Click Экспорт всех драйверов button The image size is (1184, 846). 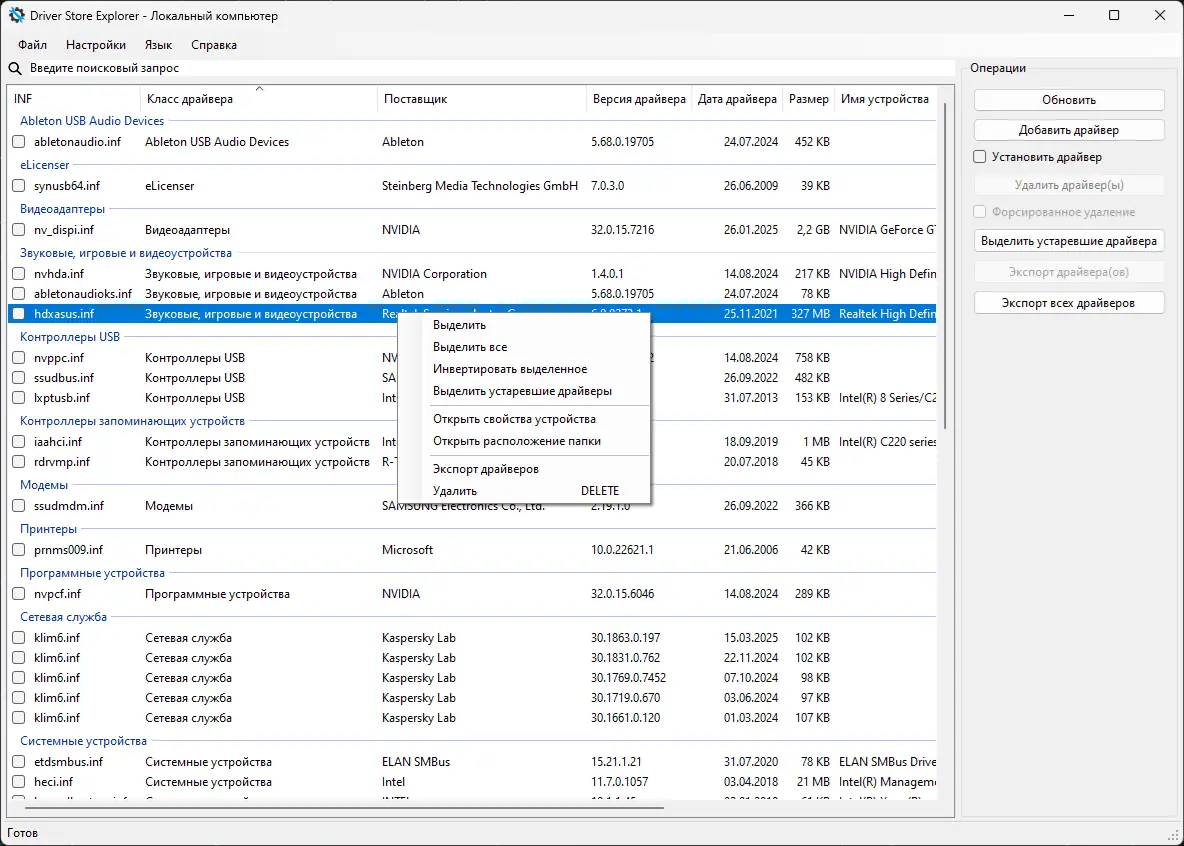click(1068, 303)
